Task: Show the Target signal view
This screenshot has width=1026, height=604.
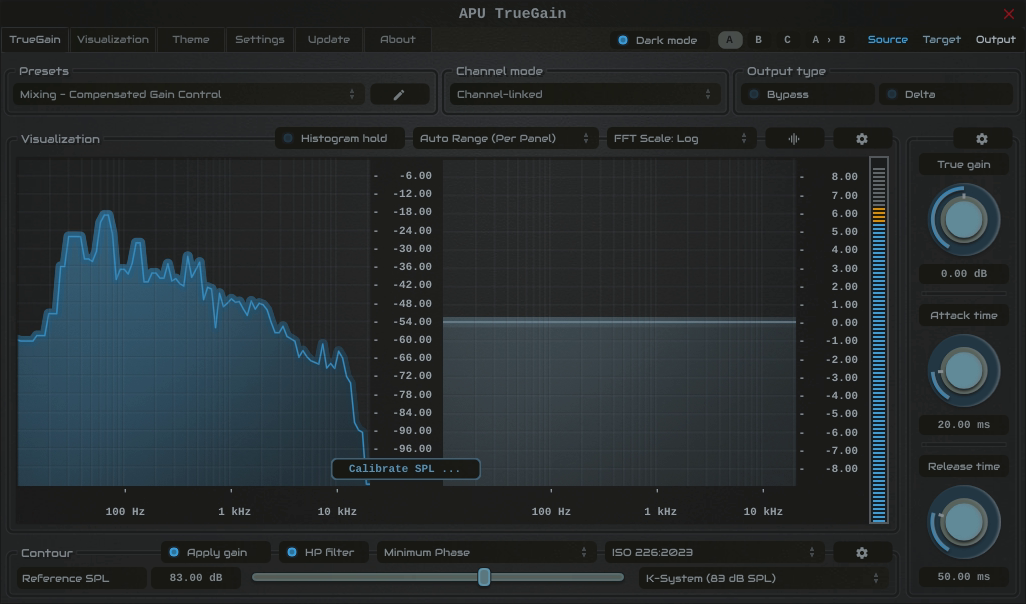Action: [x=942, y=40]
